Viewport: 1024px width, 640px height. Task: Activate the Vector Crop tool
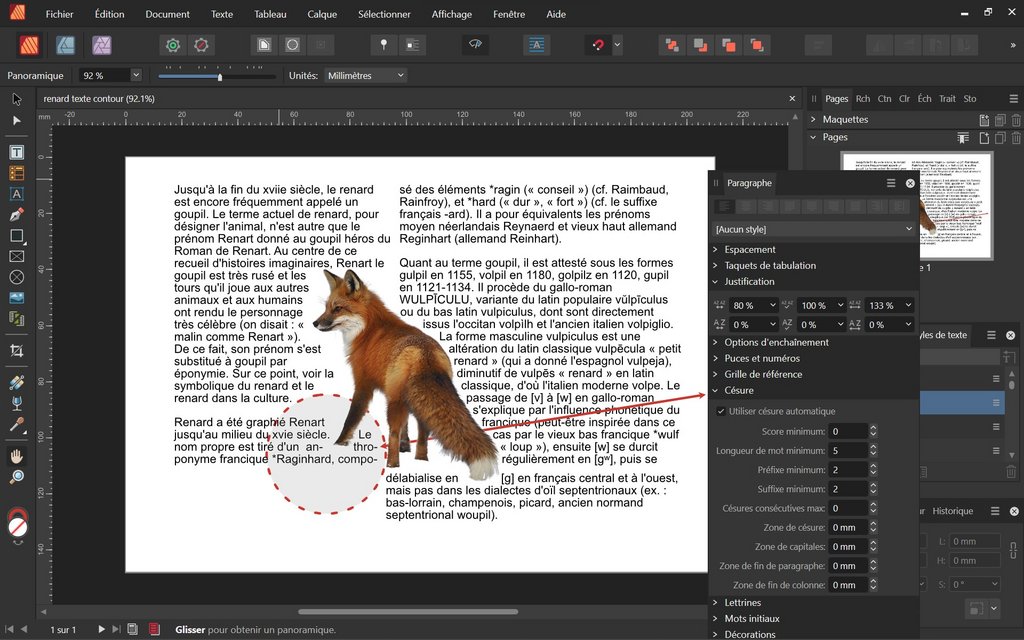pos(16,351)
